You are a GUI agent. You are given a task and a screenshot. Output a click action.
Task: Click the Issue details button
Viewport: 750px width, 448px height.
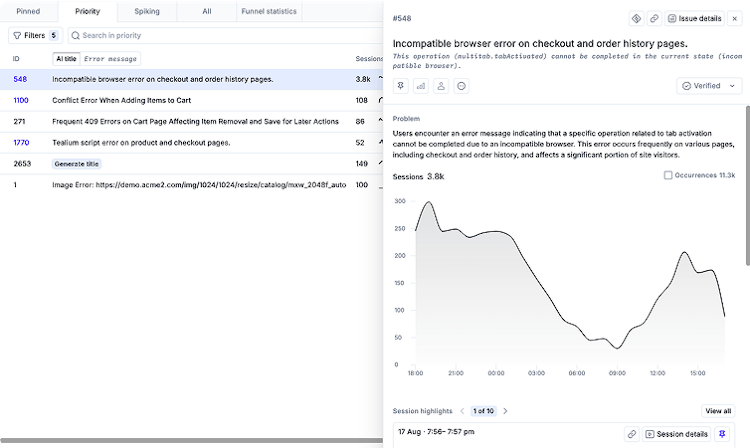[x=694, y=18]
